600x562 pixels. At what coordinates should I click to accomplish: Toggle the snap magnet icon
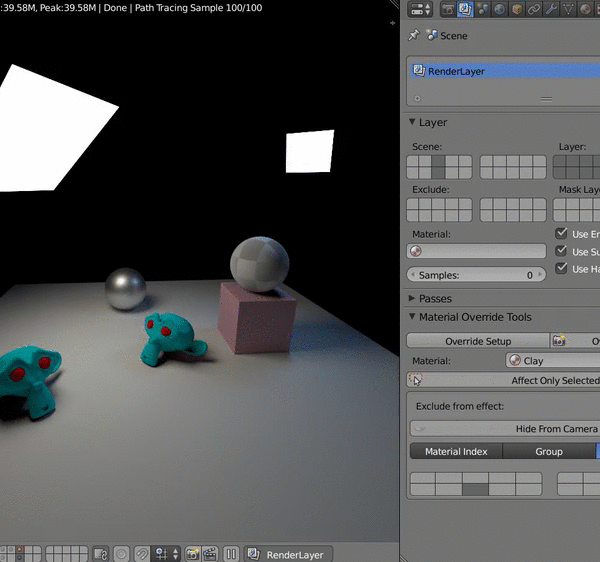coord(142,554)
